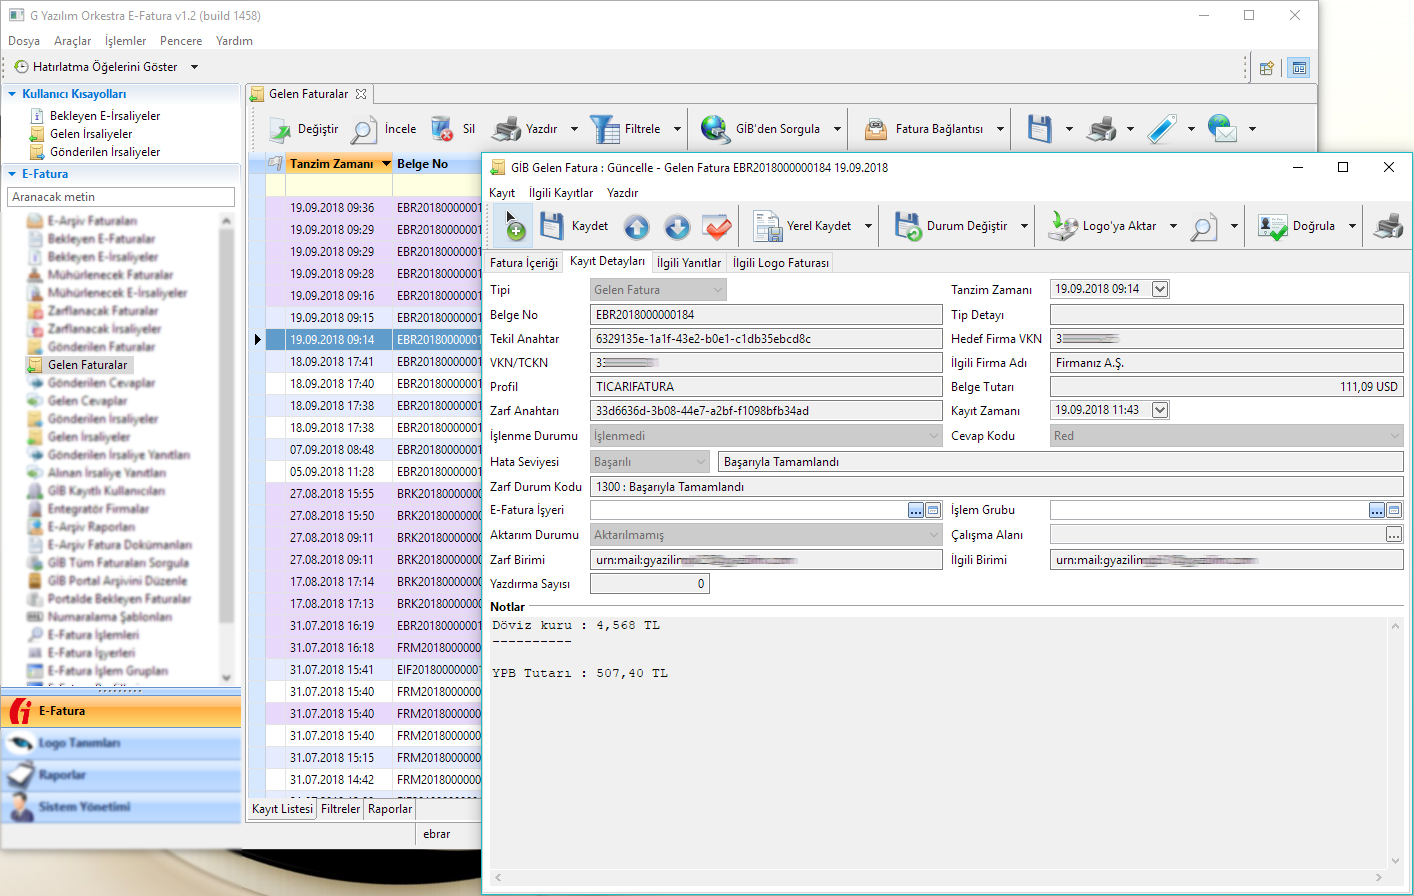The height and width of the screenshot is (896, 1414).
Task: Select Gelen İrsaliyeler shortcut in sidebar
Action: [x=91, y=134]
